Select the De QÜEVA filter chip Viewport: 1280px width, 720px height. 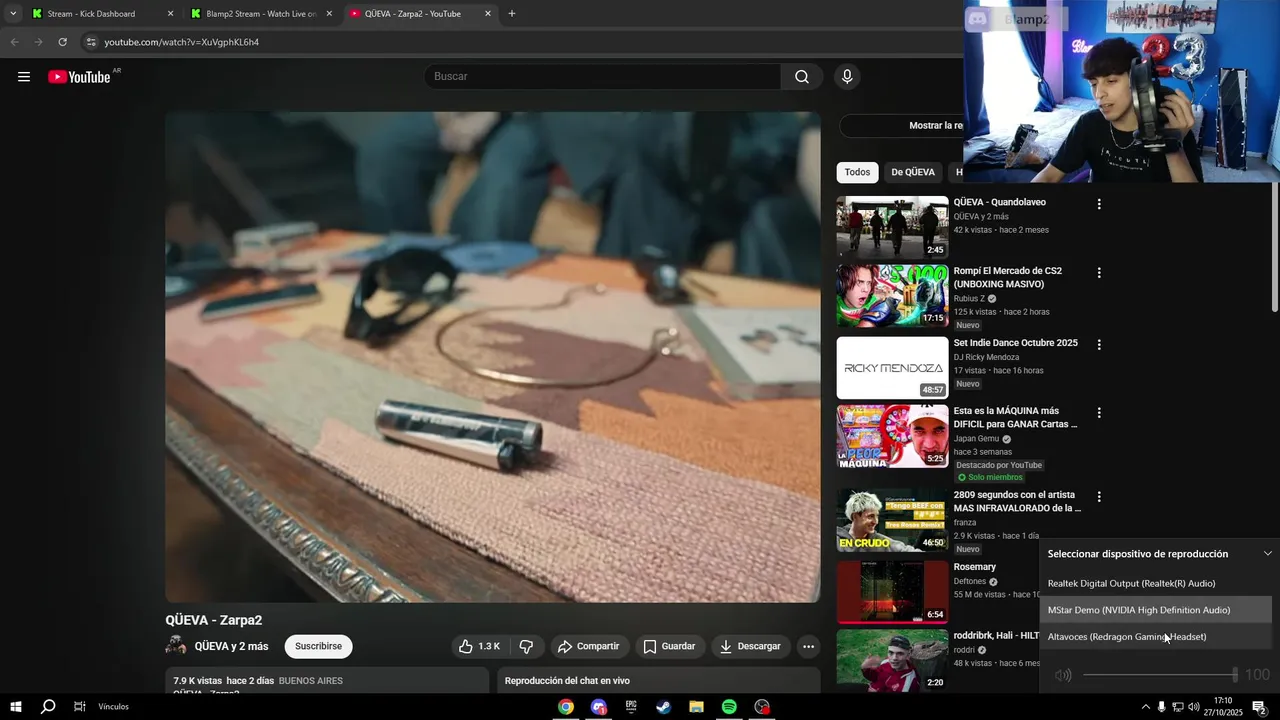913,172
